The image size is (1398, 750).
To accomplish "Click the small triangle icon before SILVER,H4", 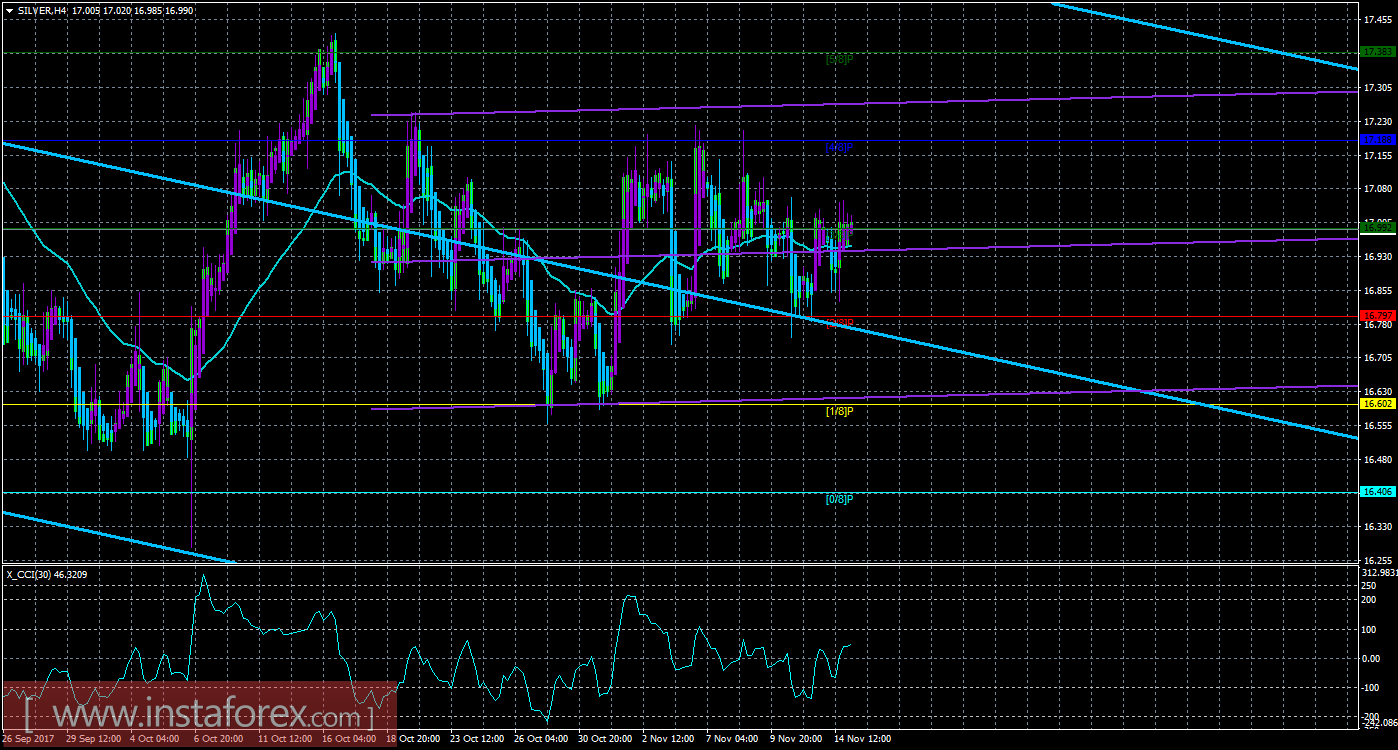I will [9, 9].
